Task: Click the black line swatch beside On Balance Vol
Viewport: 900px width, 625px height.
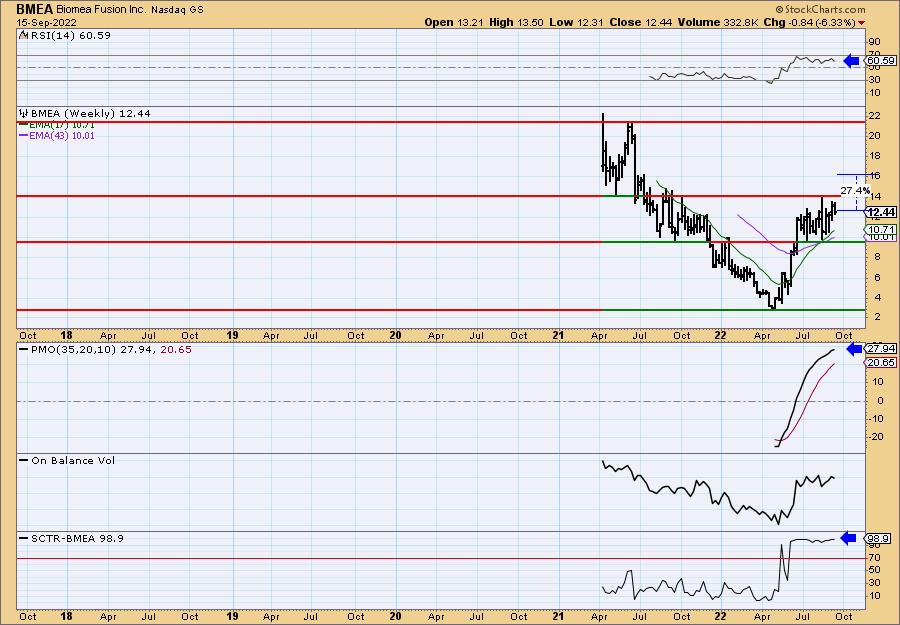Action: pyautogui.click(x=24, y=460)
